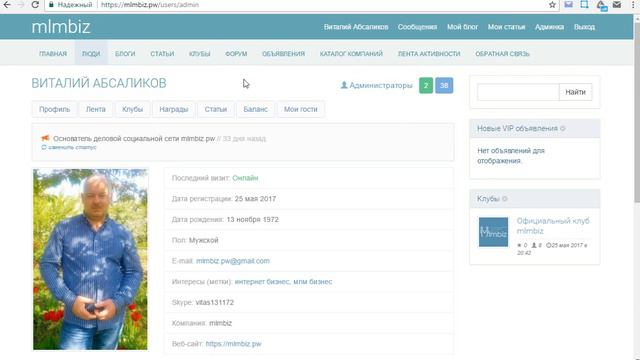The height and width of the screenshot is (360, 640).
Task: Switch to the Мои гости tab
Action: pos(300,109)
